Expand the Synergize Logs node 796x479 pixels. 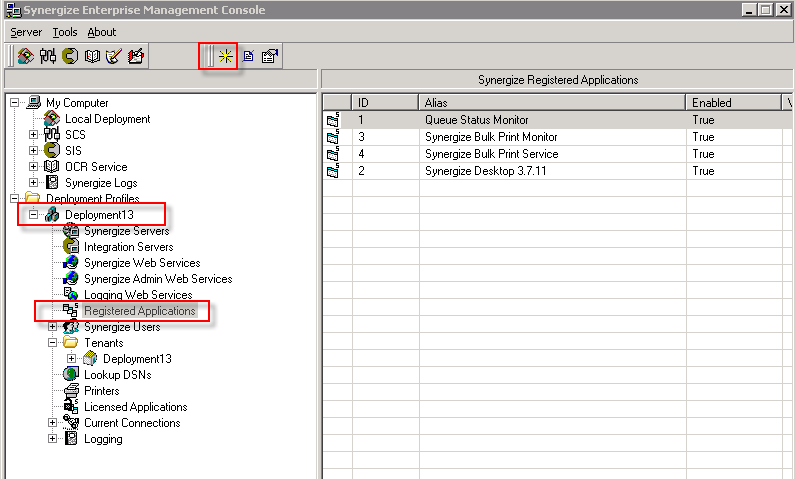click(34, 182)
